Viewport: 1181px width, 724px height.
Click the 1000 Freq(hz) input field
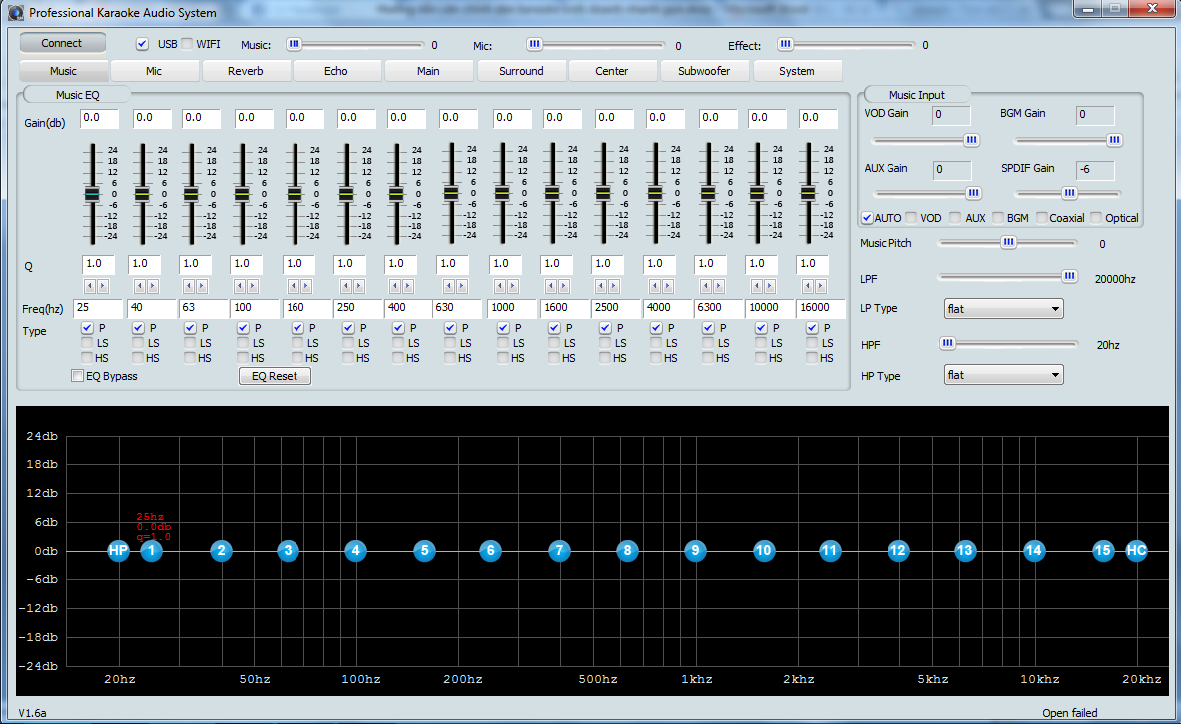coord(511,308)
